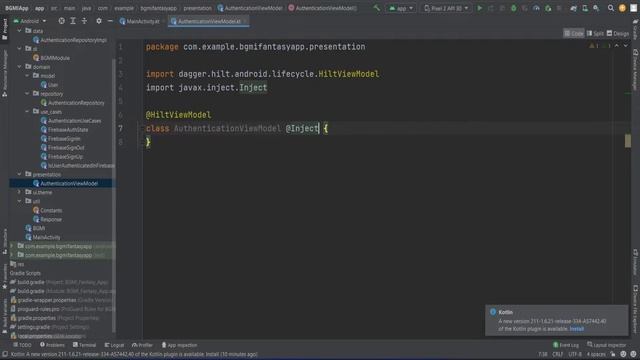640x360 pixels.
Task: Open settings.gradle file
Action: point(50,327)
